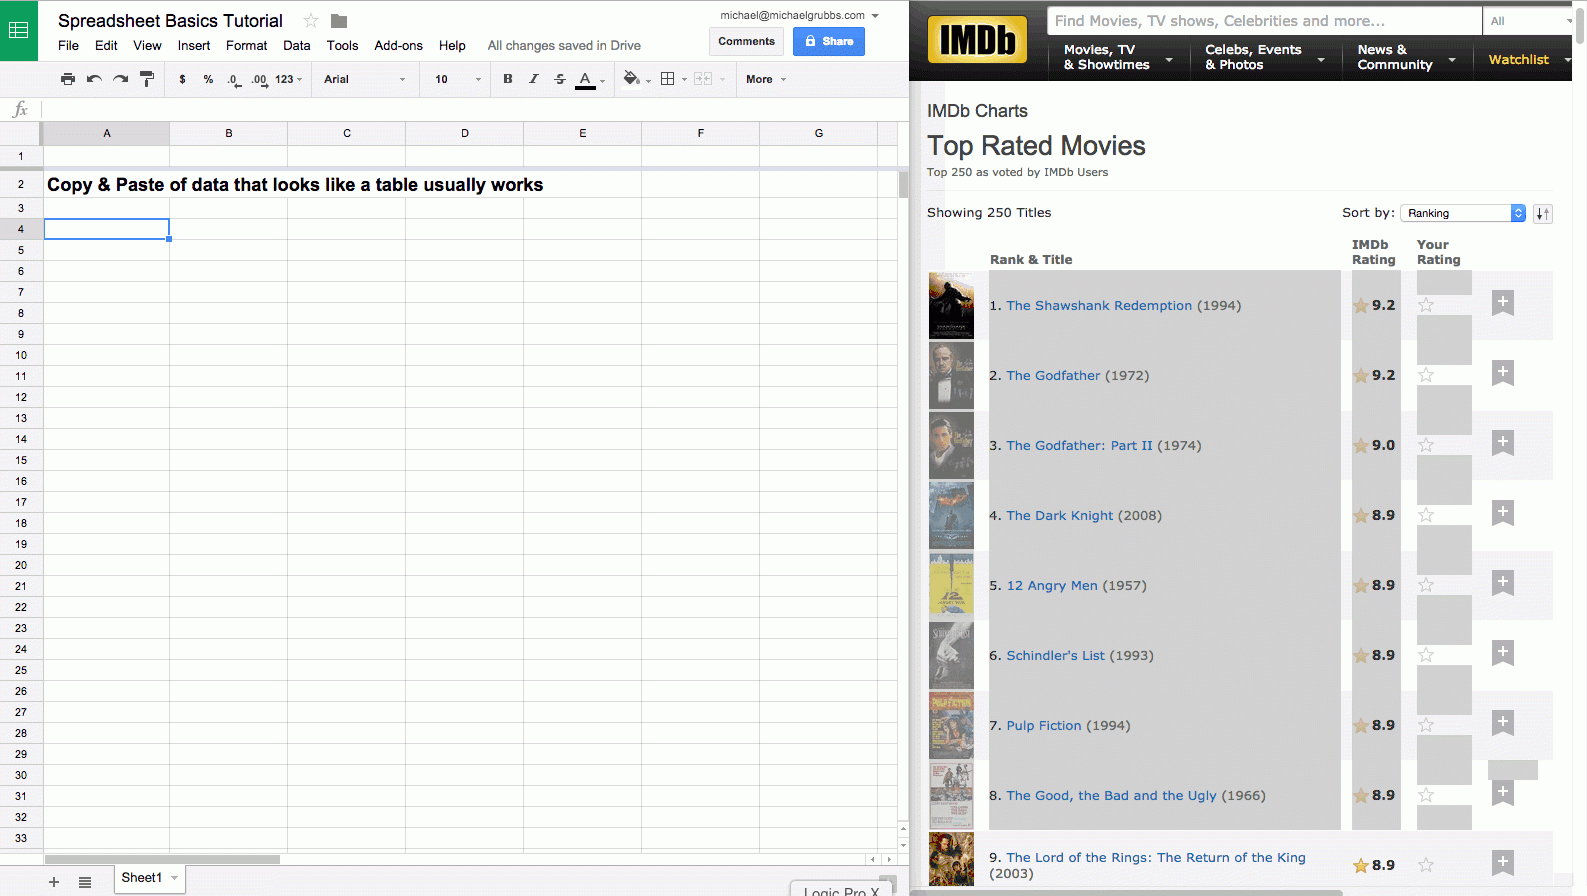Open The Dark Knight movie link
This screenshot has height=896, width=1587.
pos(1059,515)
